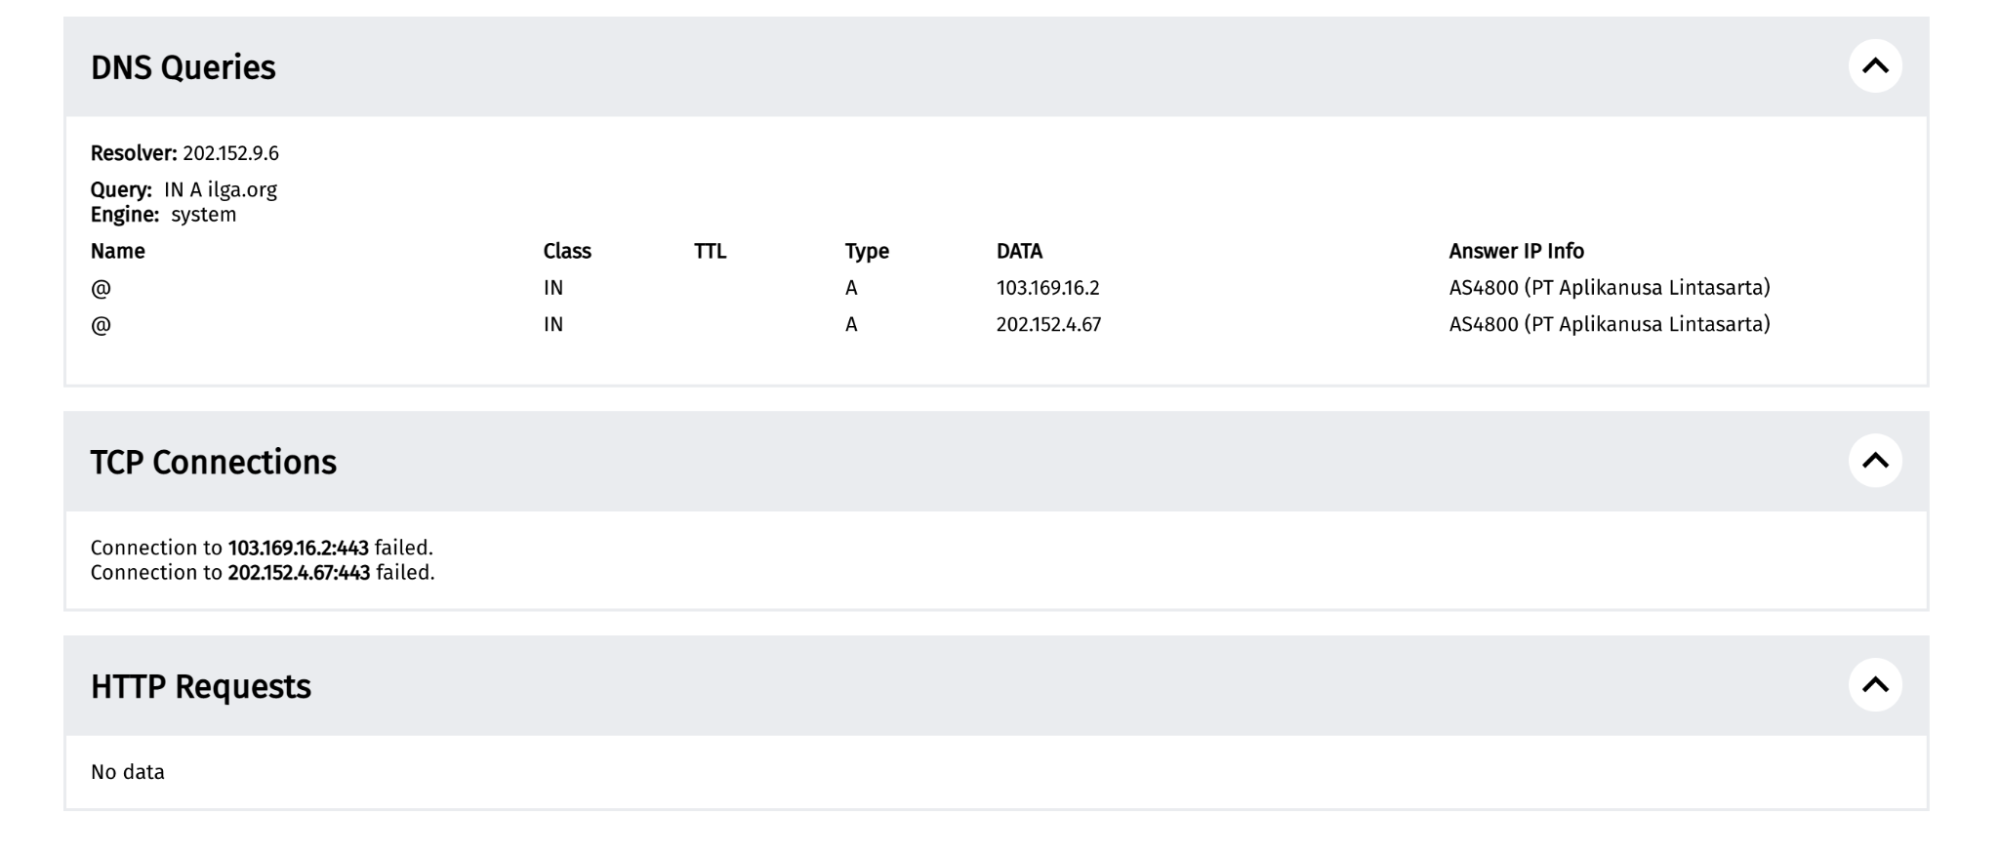Click the query text IN A ilga.org
1999x856 pixels.
point(220,190)
